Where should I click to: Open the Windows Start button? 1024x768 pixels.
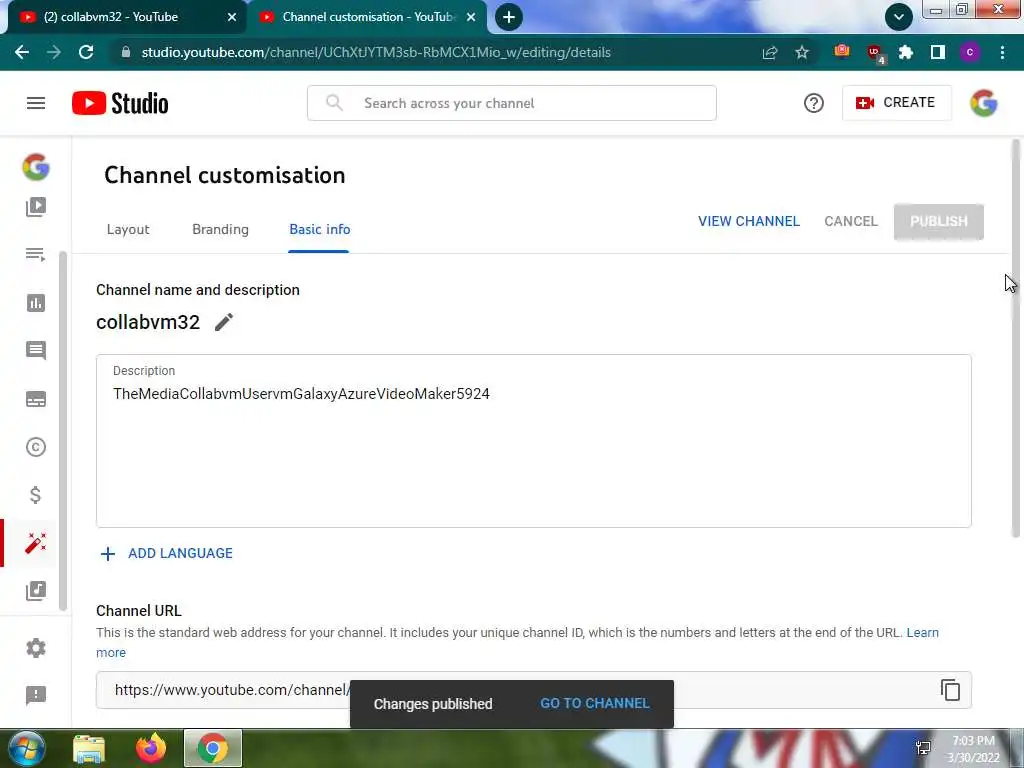click(x=27, y=748)
